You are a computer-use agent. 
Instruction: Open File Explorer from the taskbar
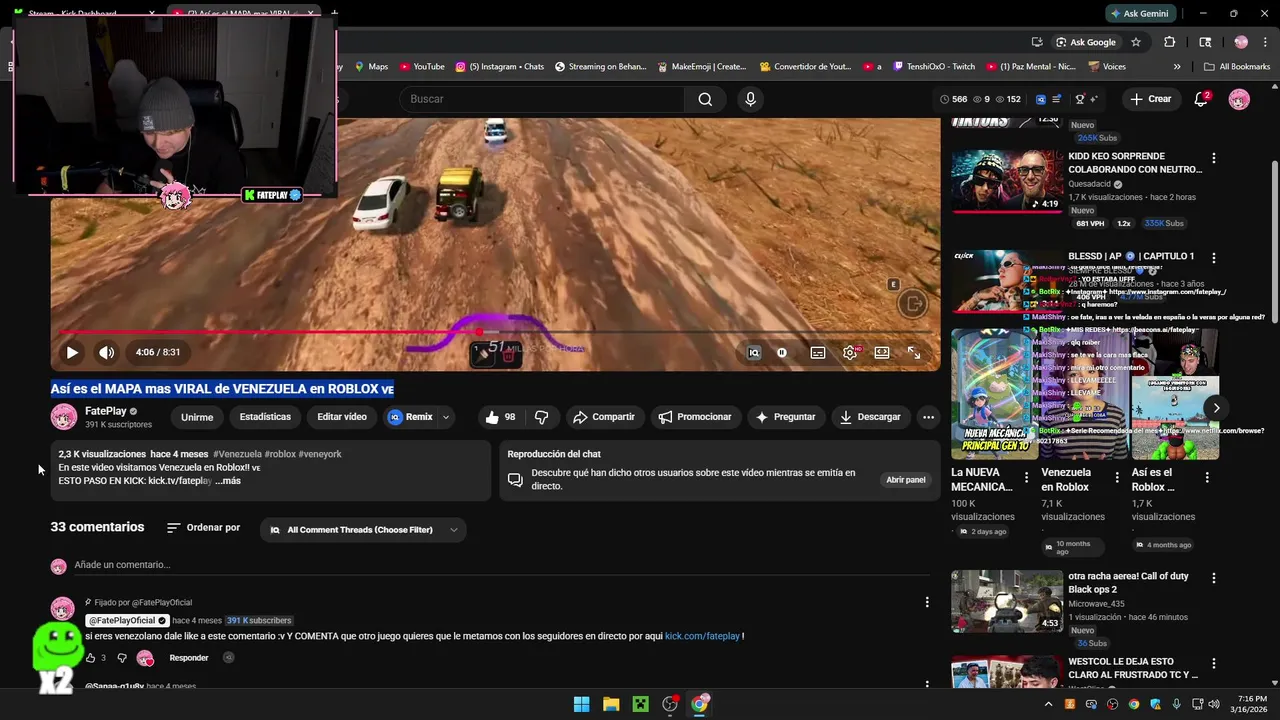[x=611, y=704]
